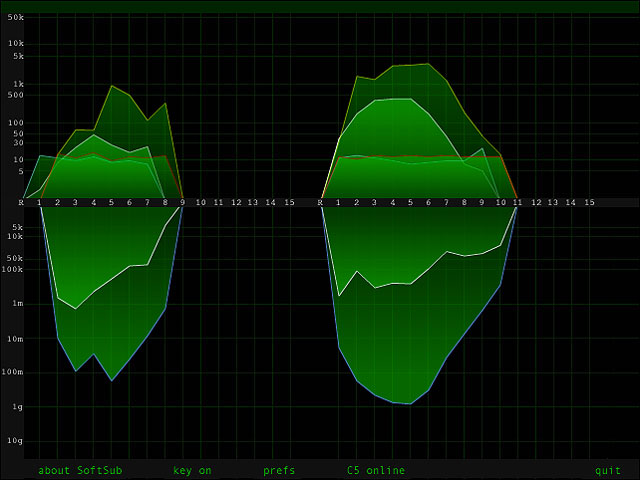Select harmonic 6 on the right graph axis
Image resolution: width=640 pixels, height=480 pixels.
[428, 202]
